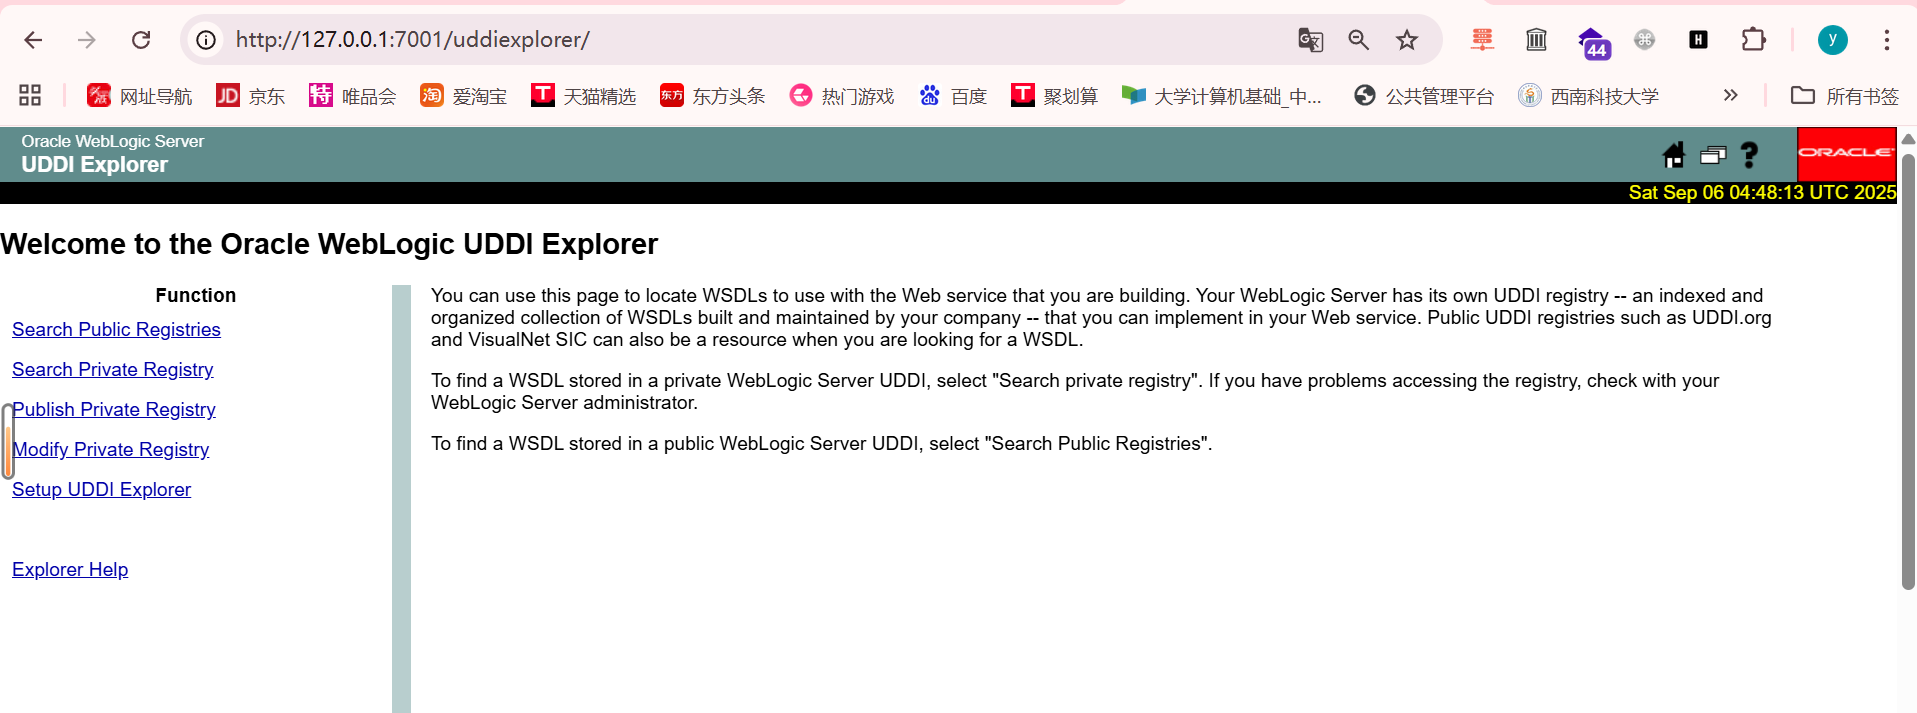This screenshot has height=713, width=1917.
Task: Click the windows icon in the UDDI header
Action: [1713, 155]
